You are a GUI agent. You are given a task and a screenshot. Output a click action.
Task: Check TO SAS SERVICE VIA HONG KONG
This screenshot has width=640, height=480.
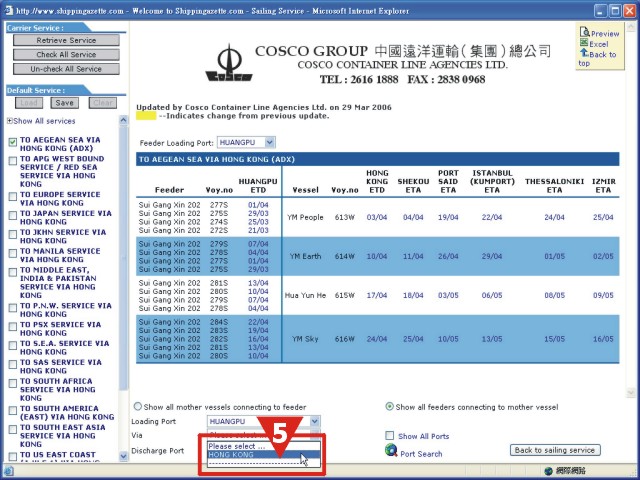click(13, 364)
